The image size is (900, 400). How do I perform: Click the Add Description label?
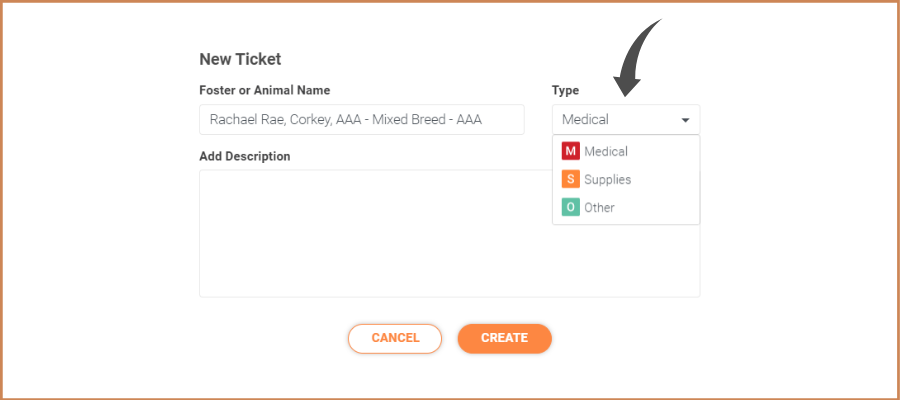tap(245, 156)
